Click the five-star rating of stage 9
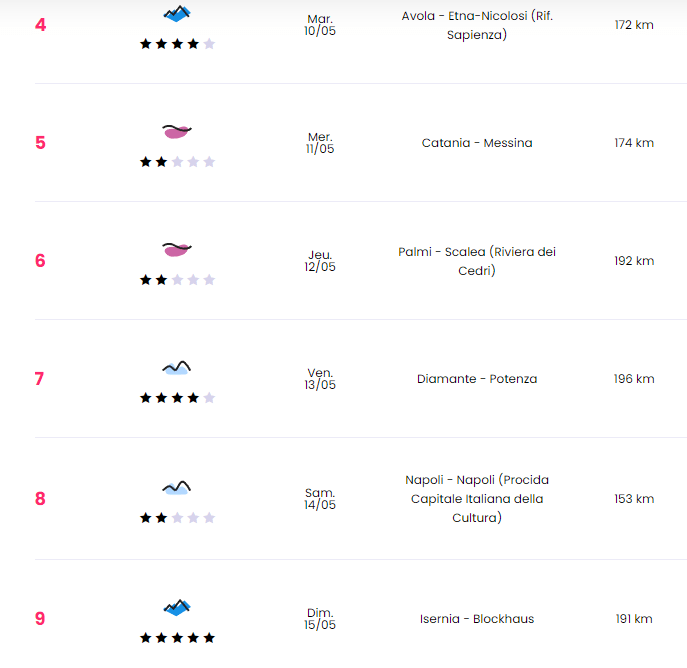The width and height of the screenshot is (687, 668). [x=177, y=637]
